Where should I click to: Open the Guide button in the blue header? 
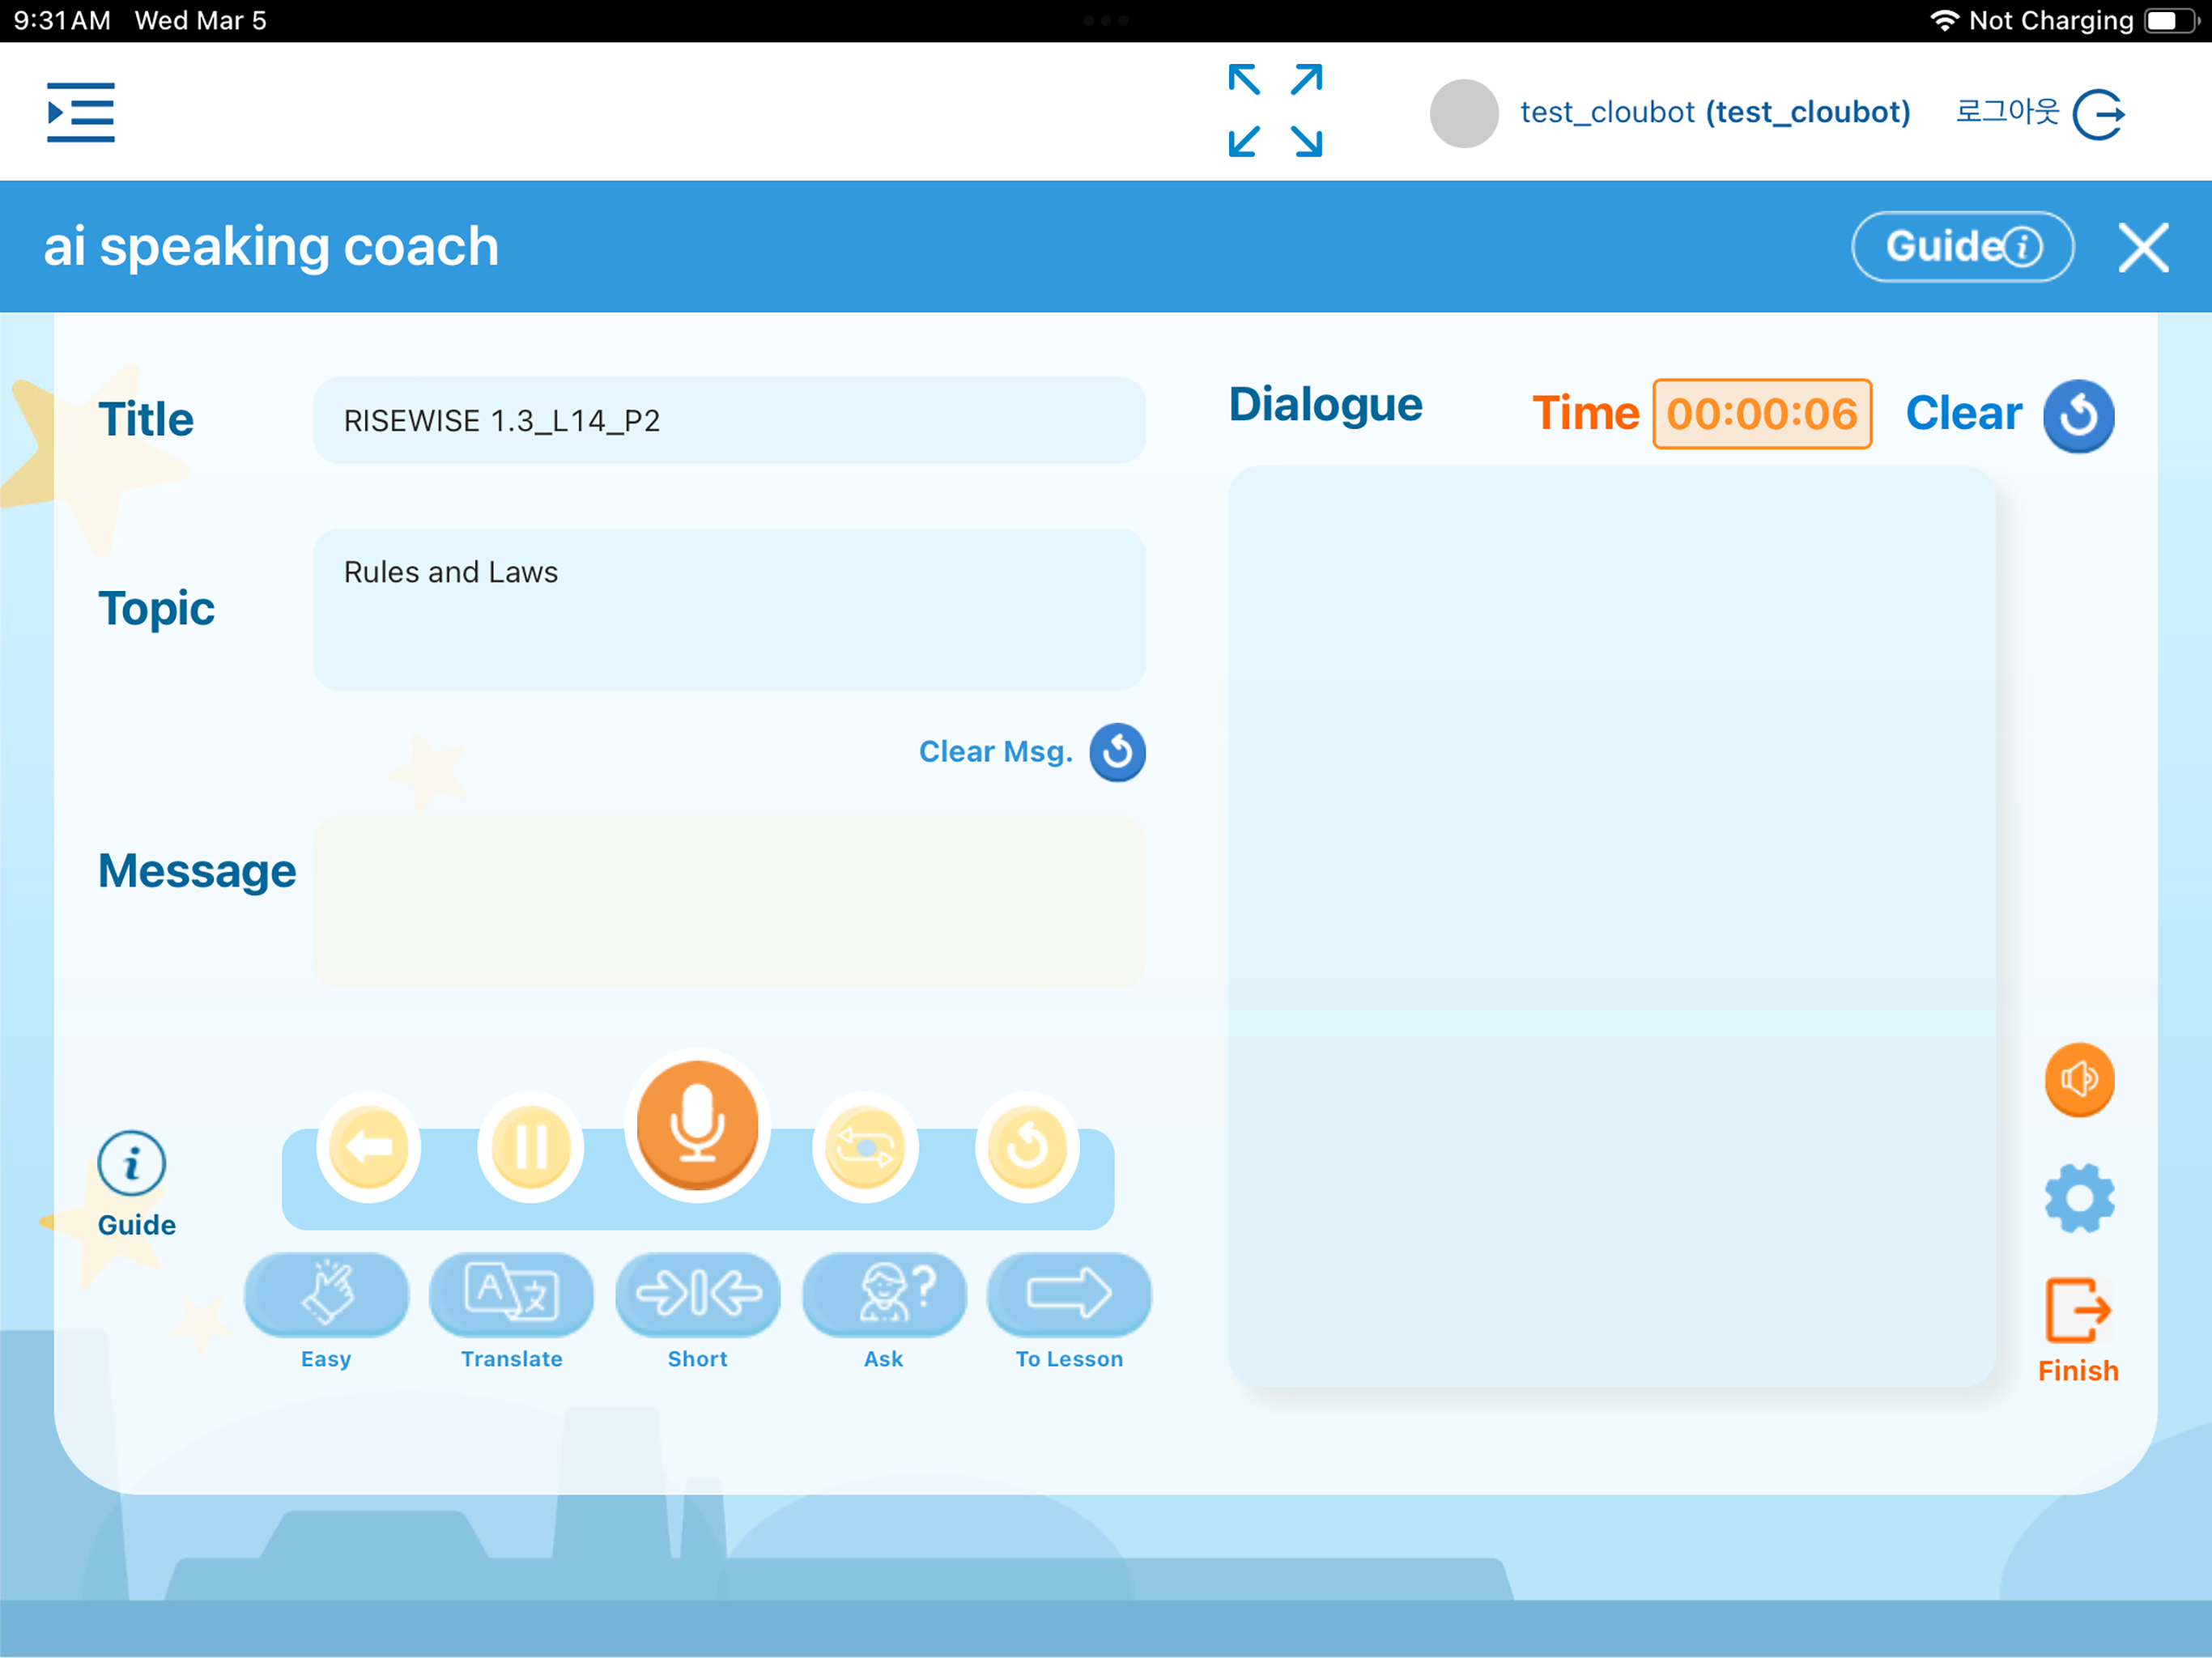1962,246
